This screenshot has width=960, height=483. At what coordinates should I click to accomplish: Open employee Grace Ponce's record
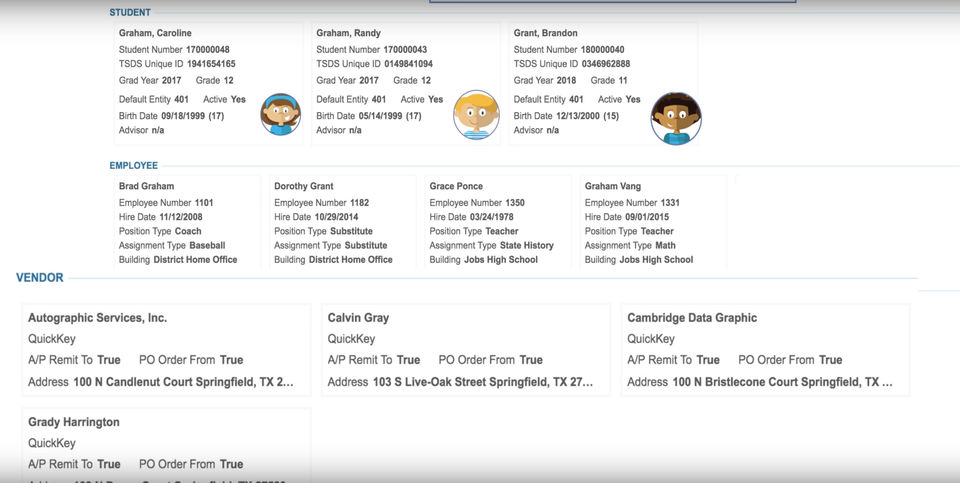point(498,222)
